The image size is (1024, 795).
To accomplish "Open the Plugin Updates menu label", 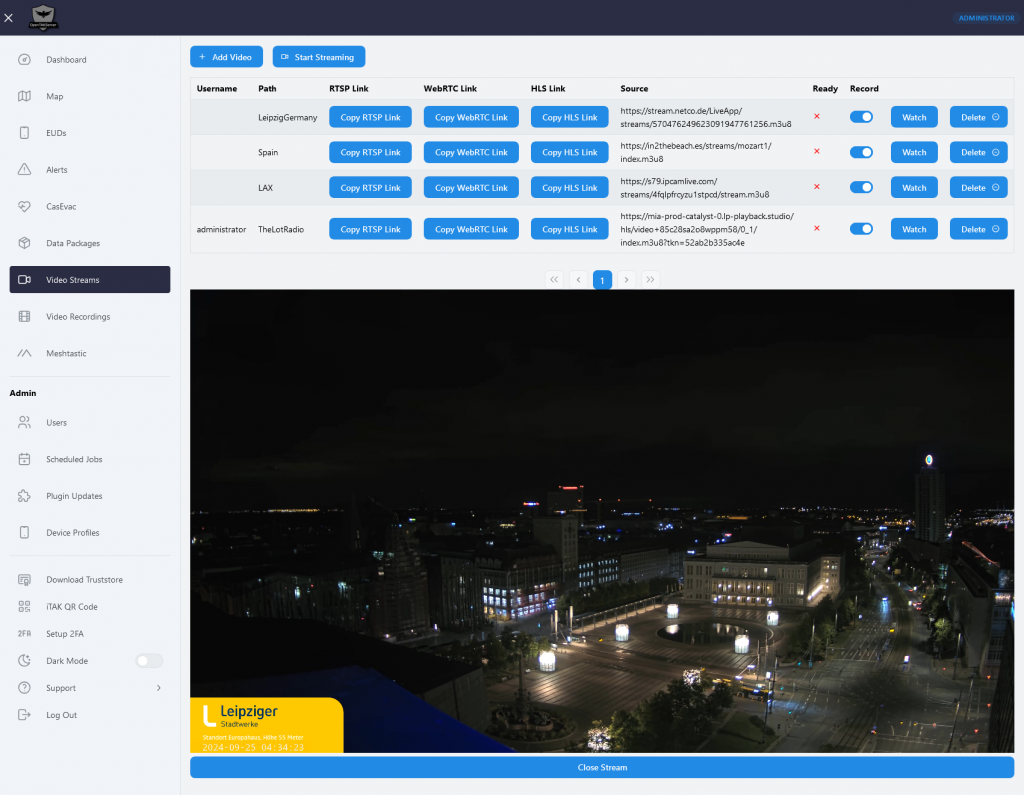I will tap(74, 496).
